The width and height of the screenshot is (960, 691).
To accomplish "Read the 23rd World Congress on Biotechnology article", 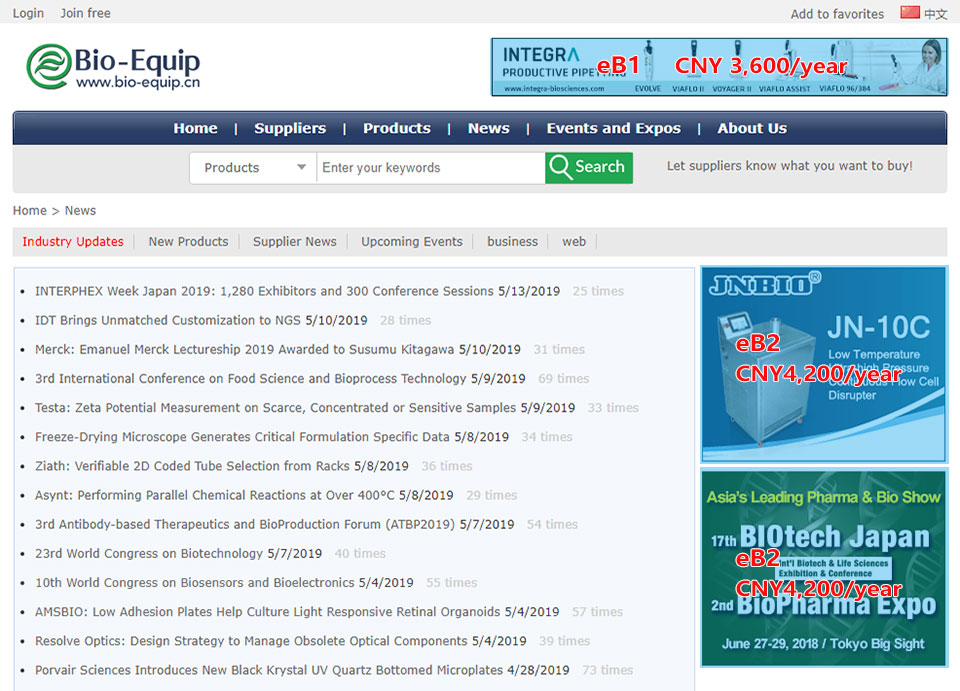I will [149, 553].
